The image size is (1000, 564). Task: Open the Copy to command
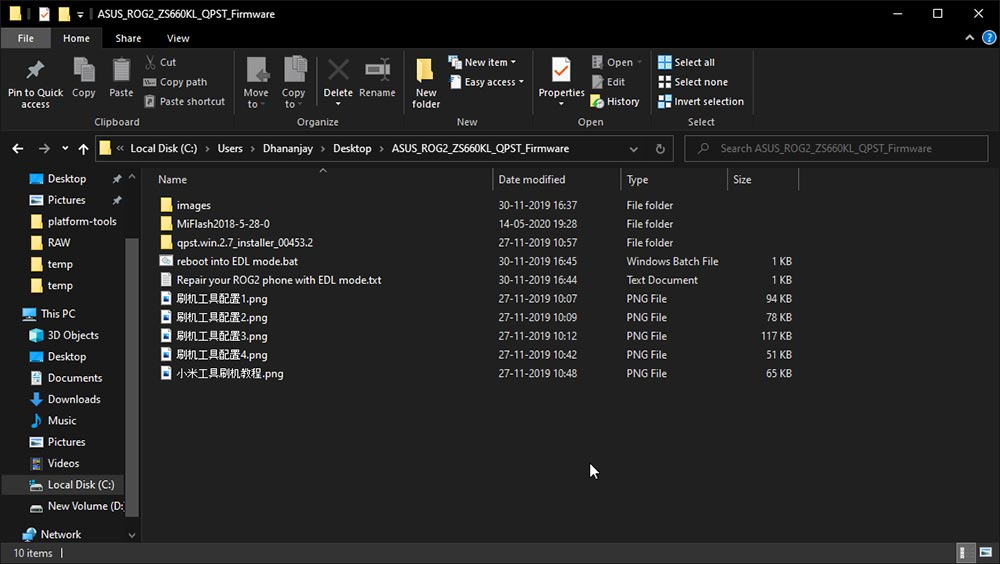294,83
